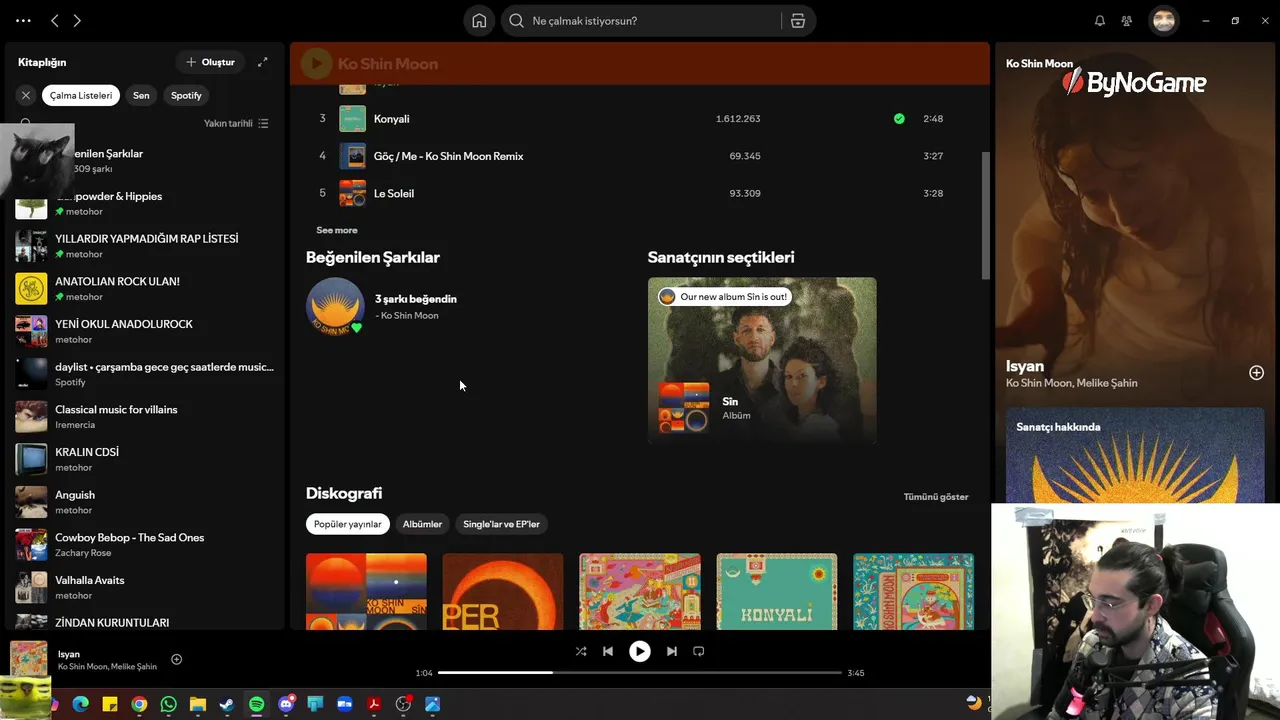Open the Yakın tarihli sort dropdown

[x=236, y=123]
